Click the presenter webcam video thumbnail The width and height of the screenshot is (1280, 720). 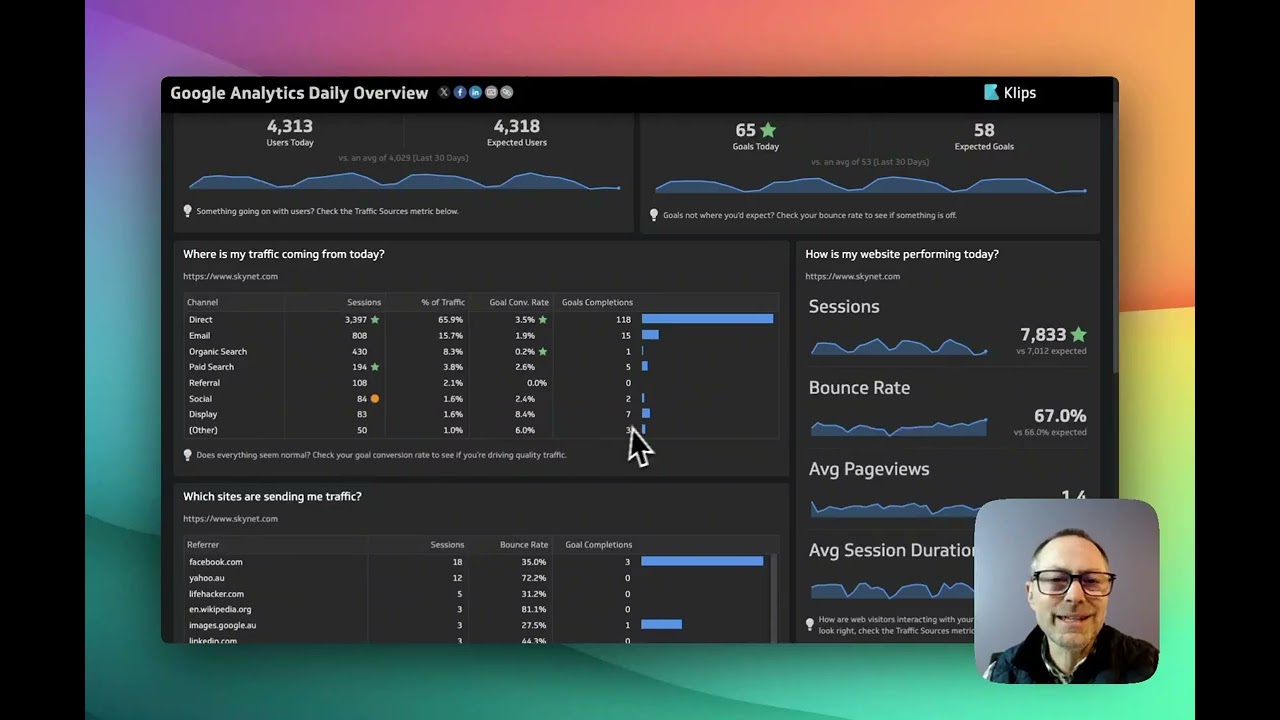[x=1066, y=590]
